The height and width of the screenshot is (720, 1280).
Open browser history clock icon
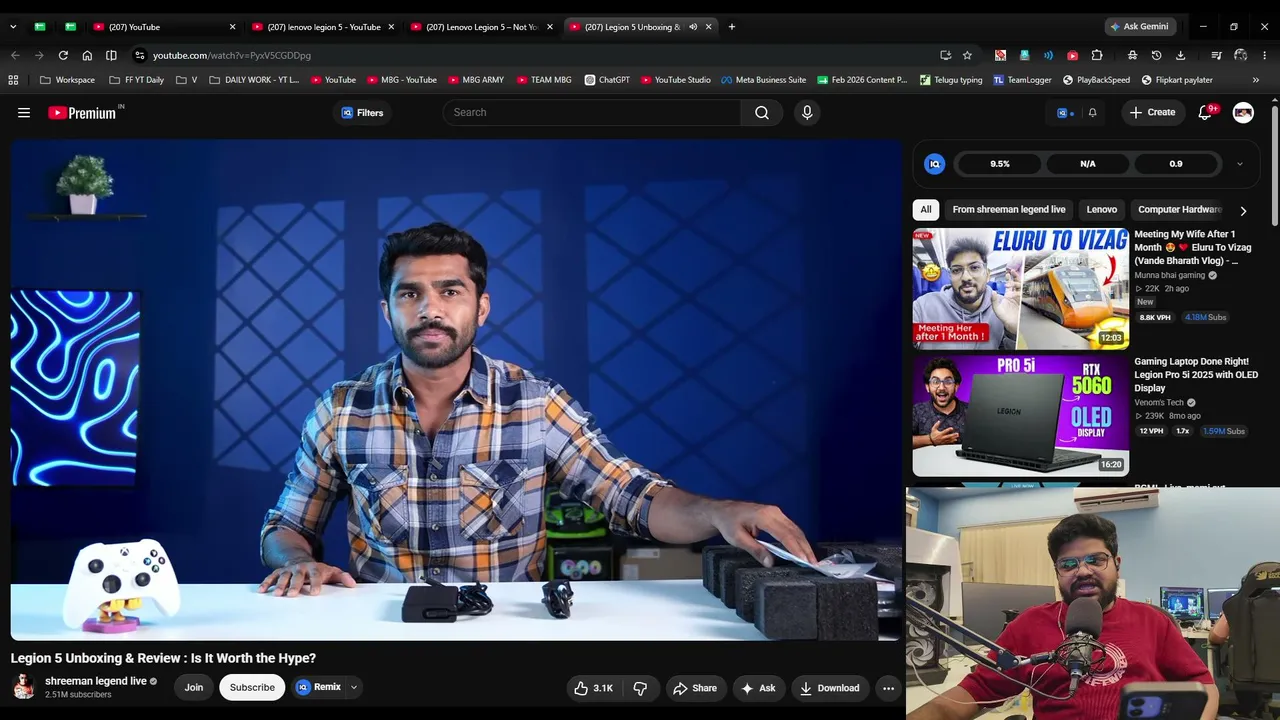pyautogui.click(x=1156, y=55)
